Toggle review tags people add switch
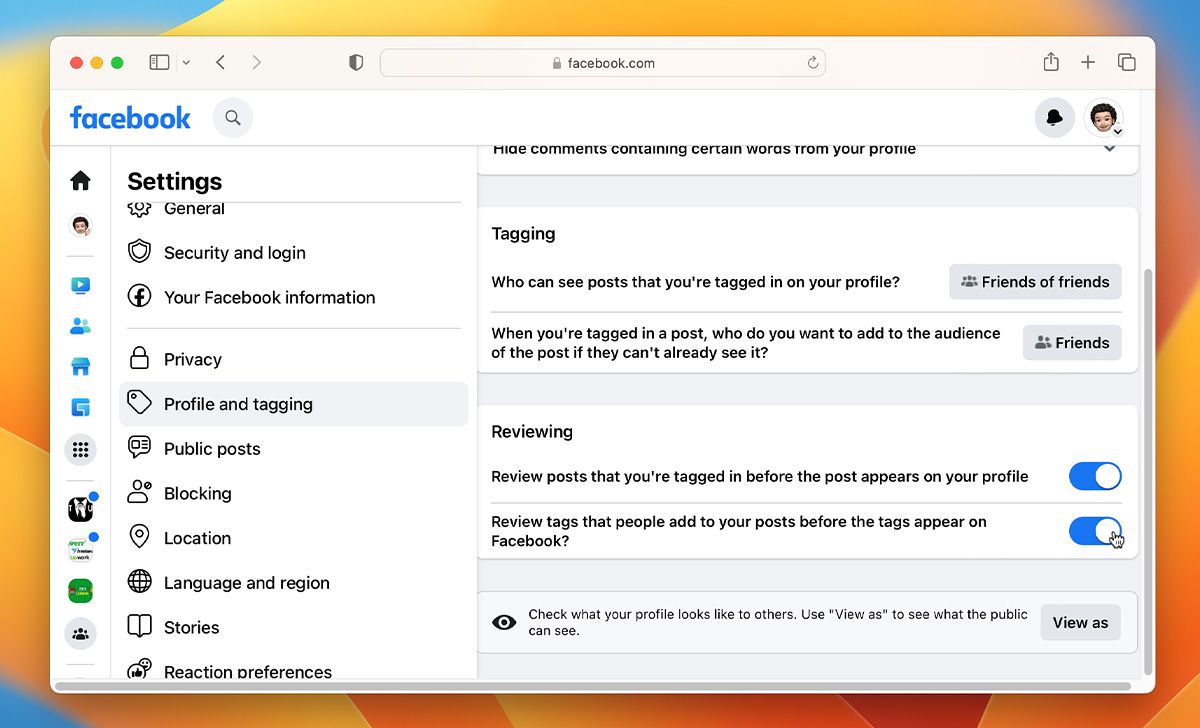This screenshot has width=1200, height=728. (1095, 531)
